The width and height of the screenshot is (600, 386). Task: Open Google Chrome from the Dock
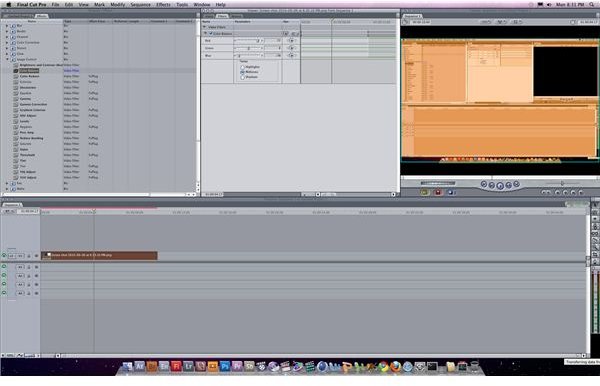tap(383, 366)
